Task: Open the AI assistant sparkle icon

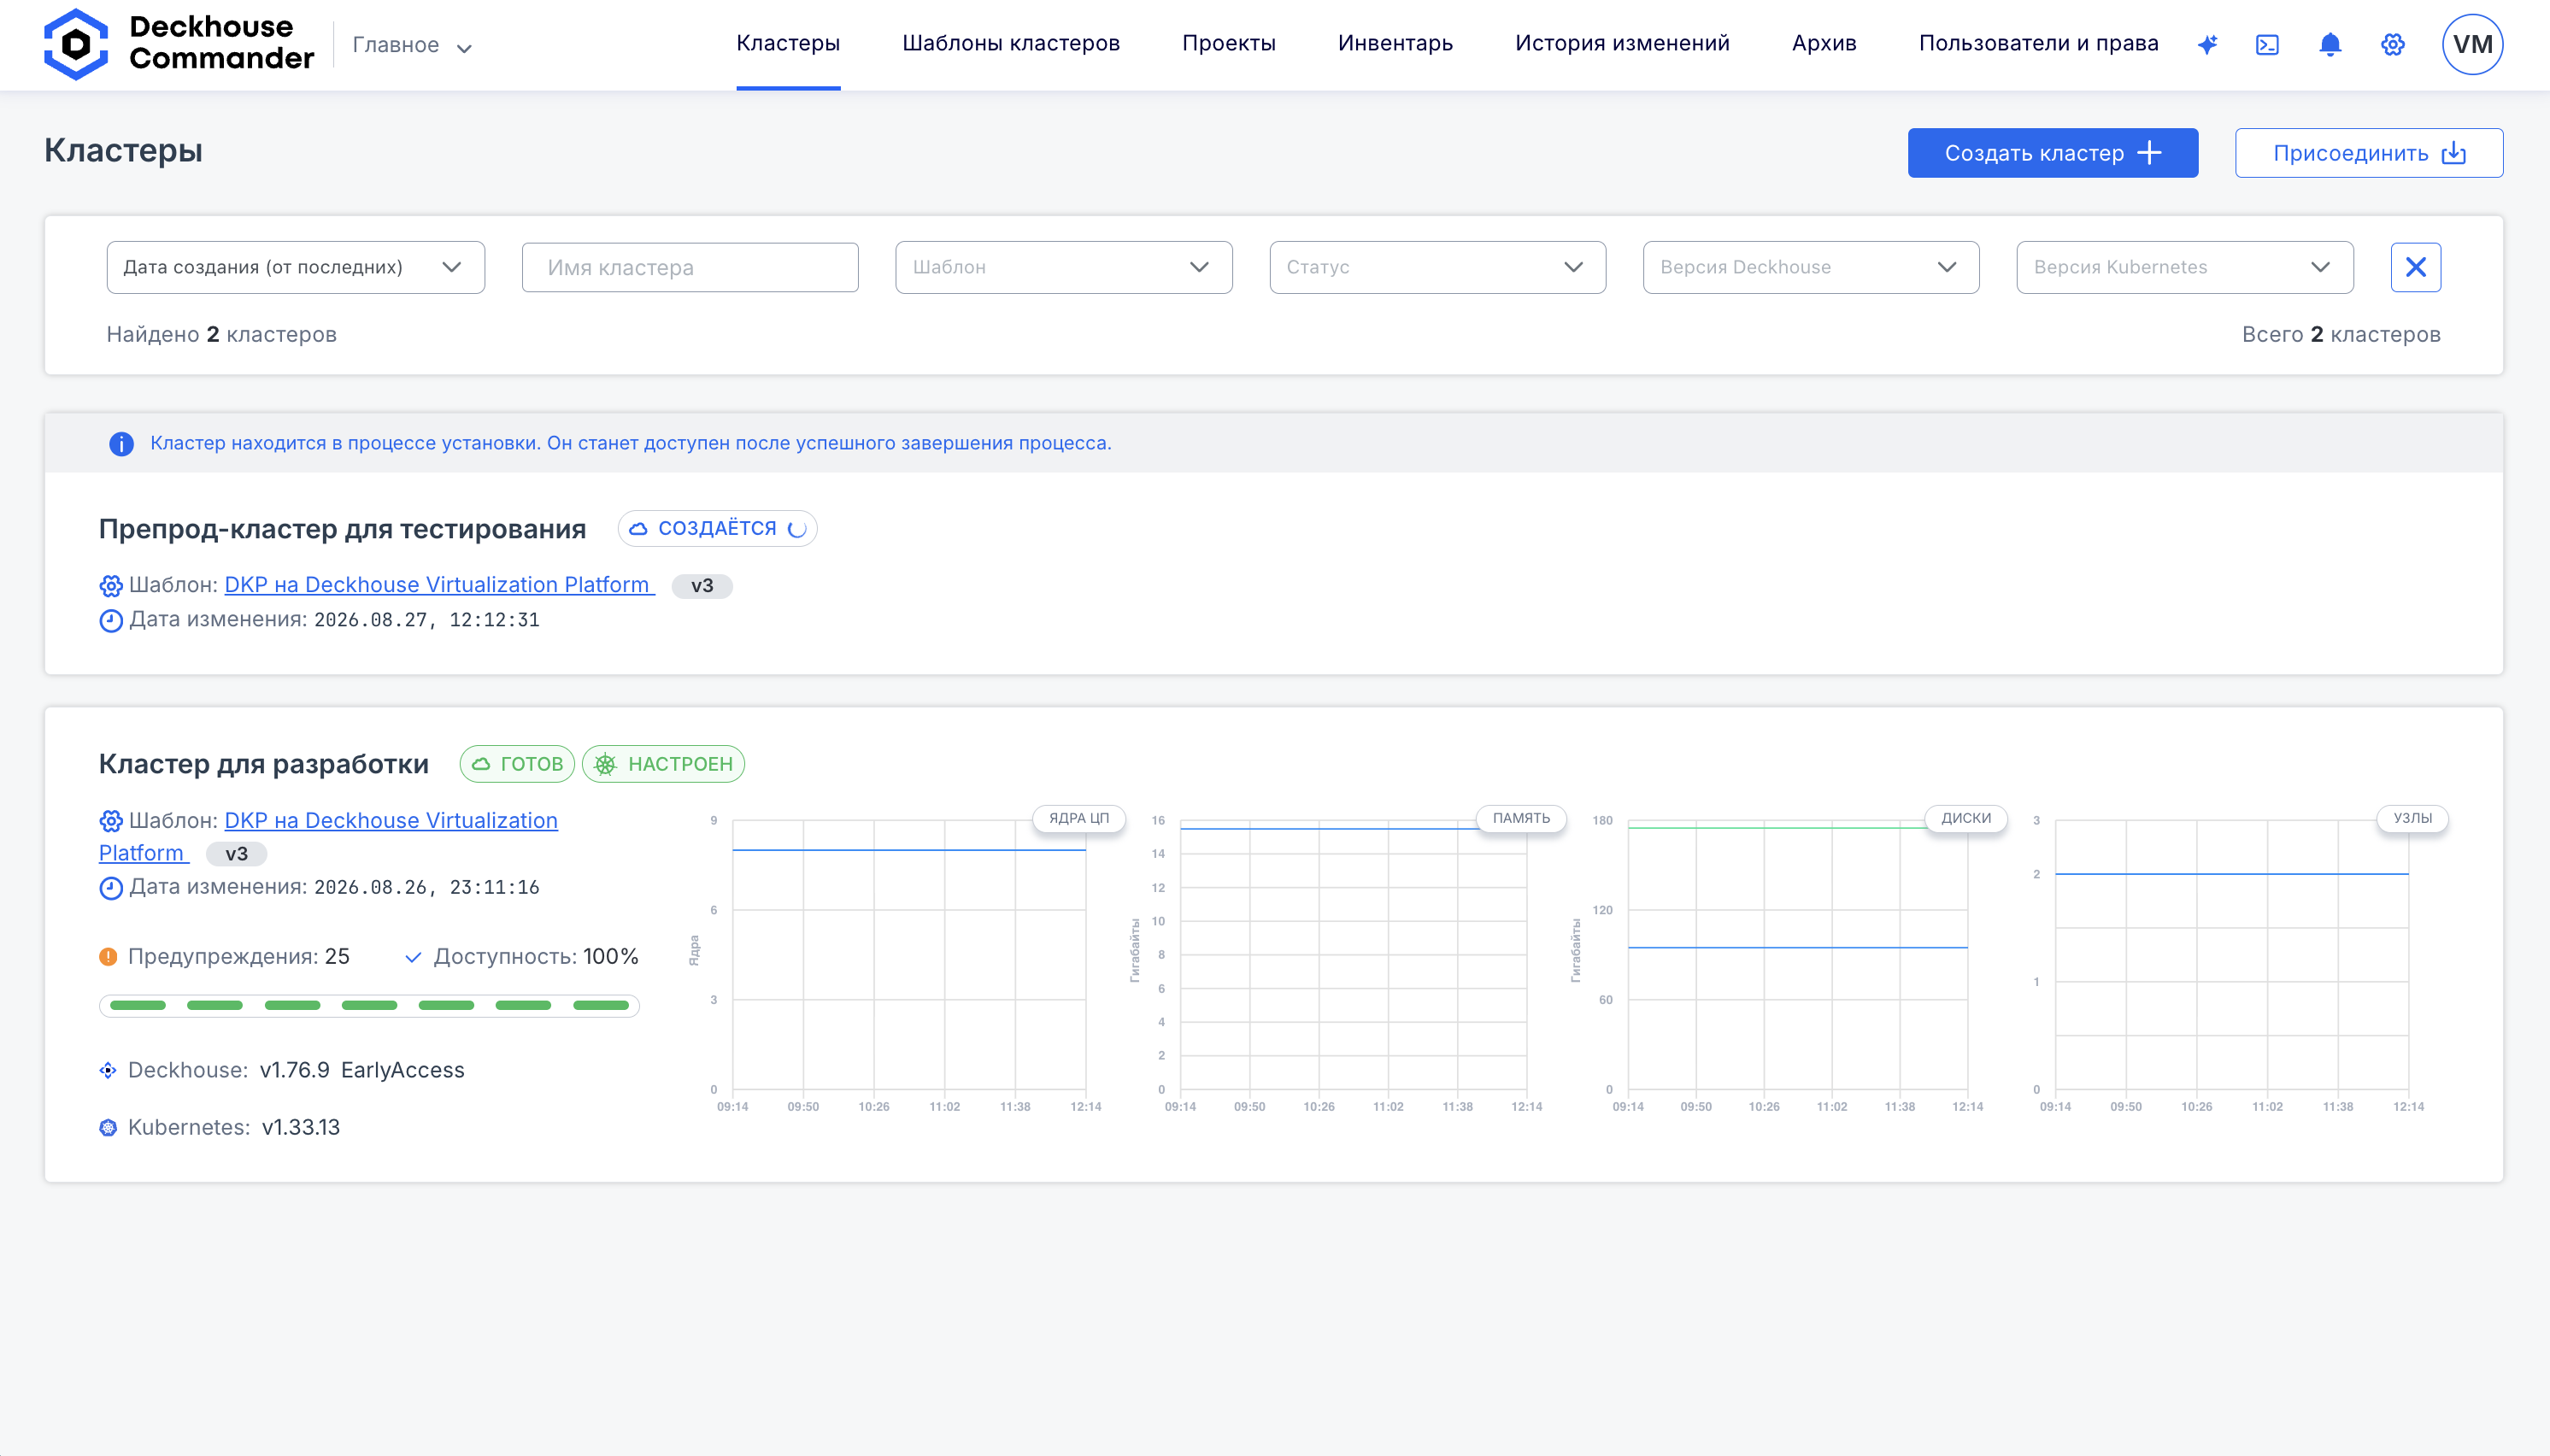Action: [2207, 44]
